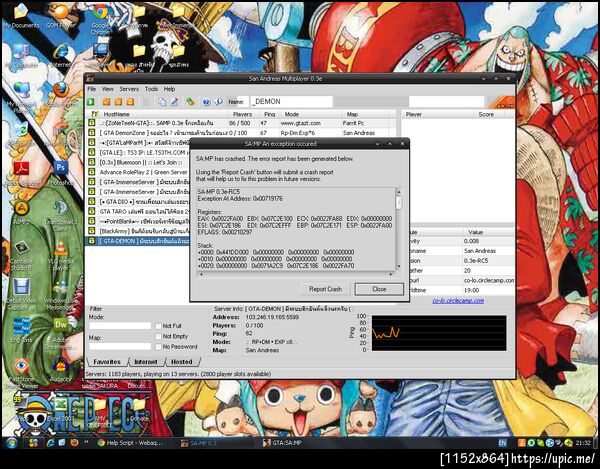This screenshot has width=600, height=469.
Task: Launch Camtasia Studio 8 shortcut
Action: click(x=21, y=254)
